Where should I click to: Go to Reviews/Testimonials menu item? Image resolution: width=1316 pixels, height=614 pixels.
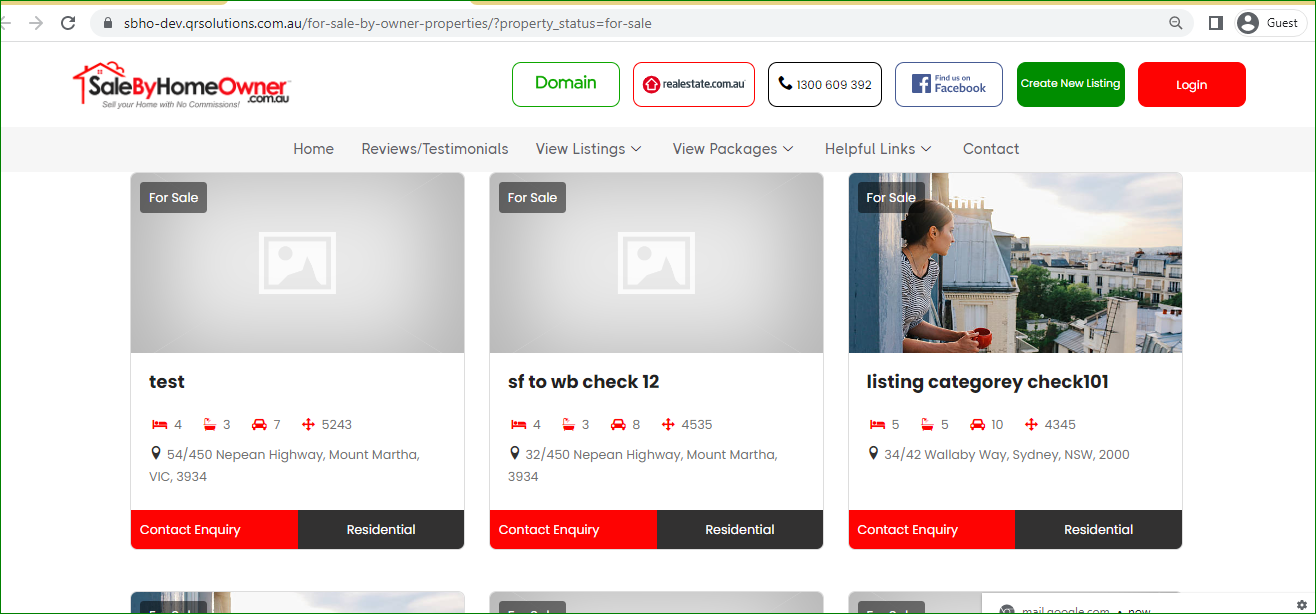[435, 149]
